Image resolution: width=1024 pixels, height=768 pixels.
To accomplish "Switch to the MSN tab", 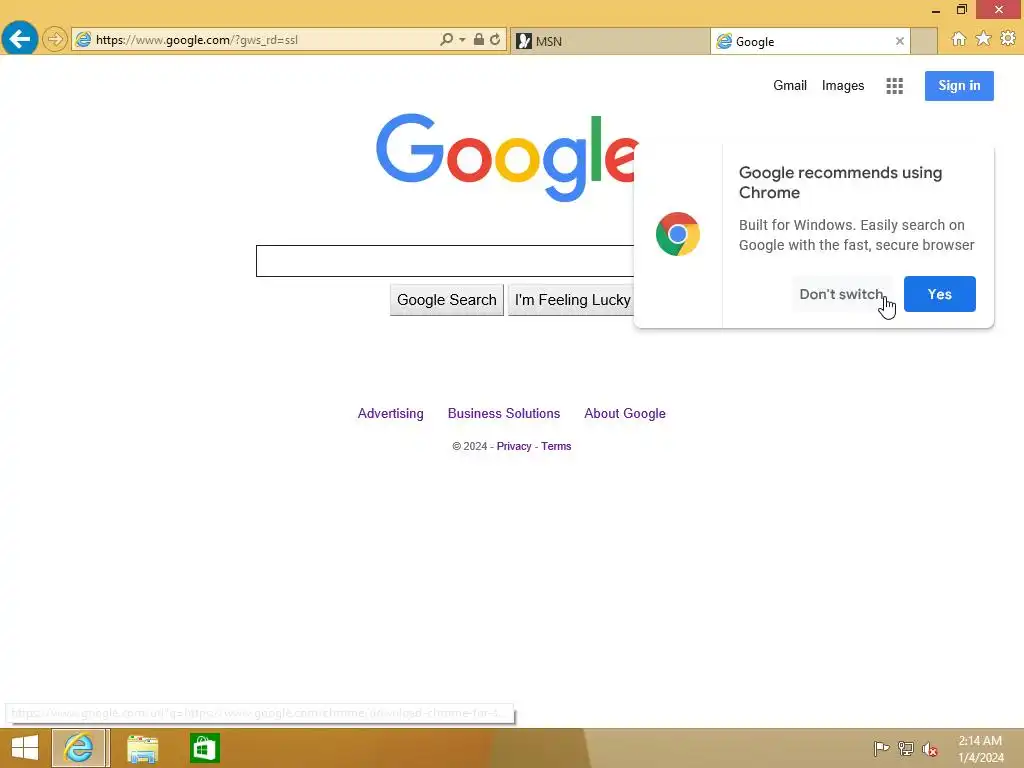I will [609, 41].
